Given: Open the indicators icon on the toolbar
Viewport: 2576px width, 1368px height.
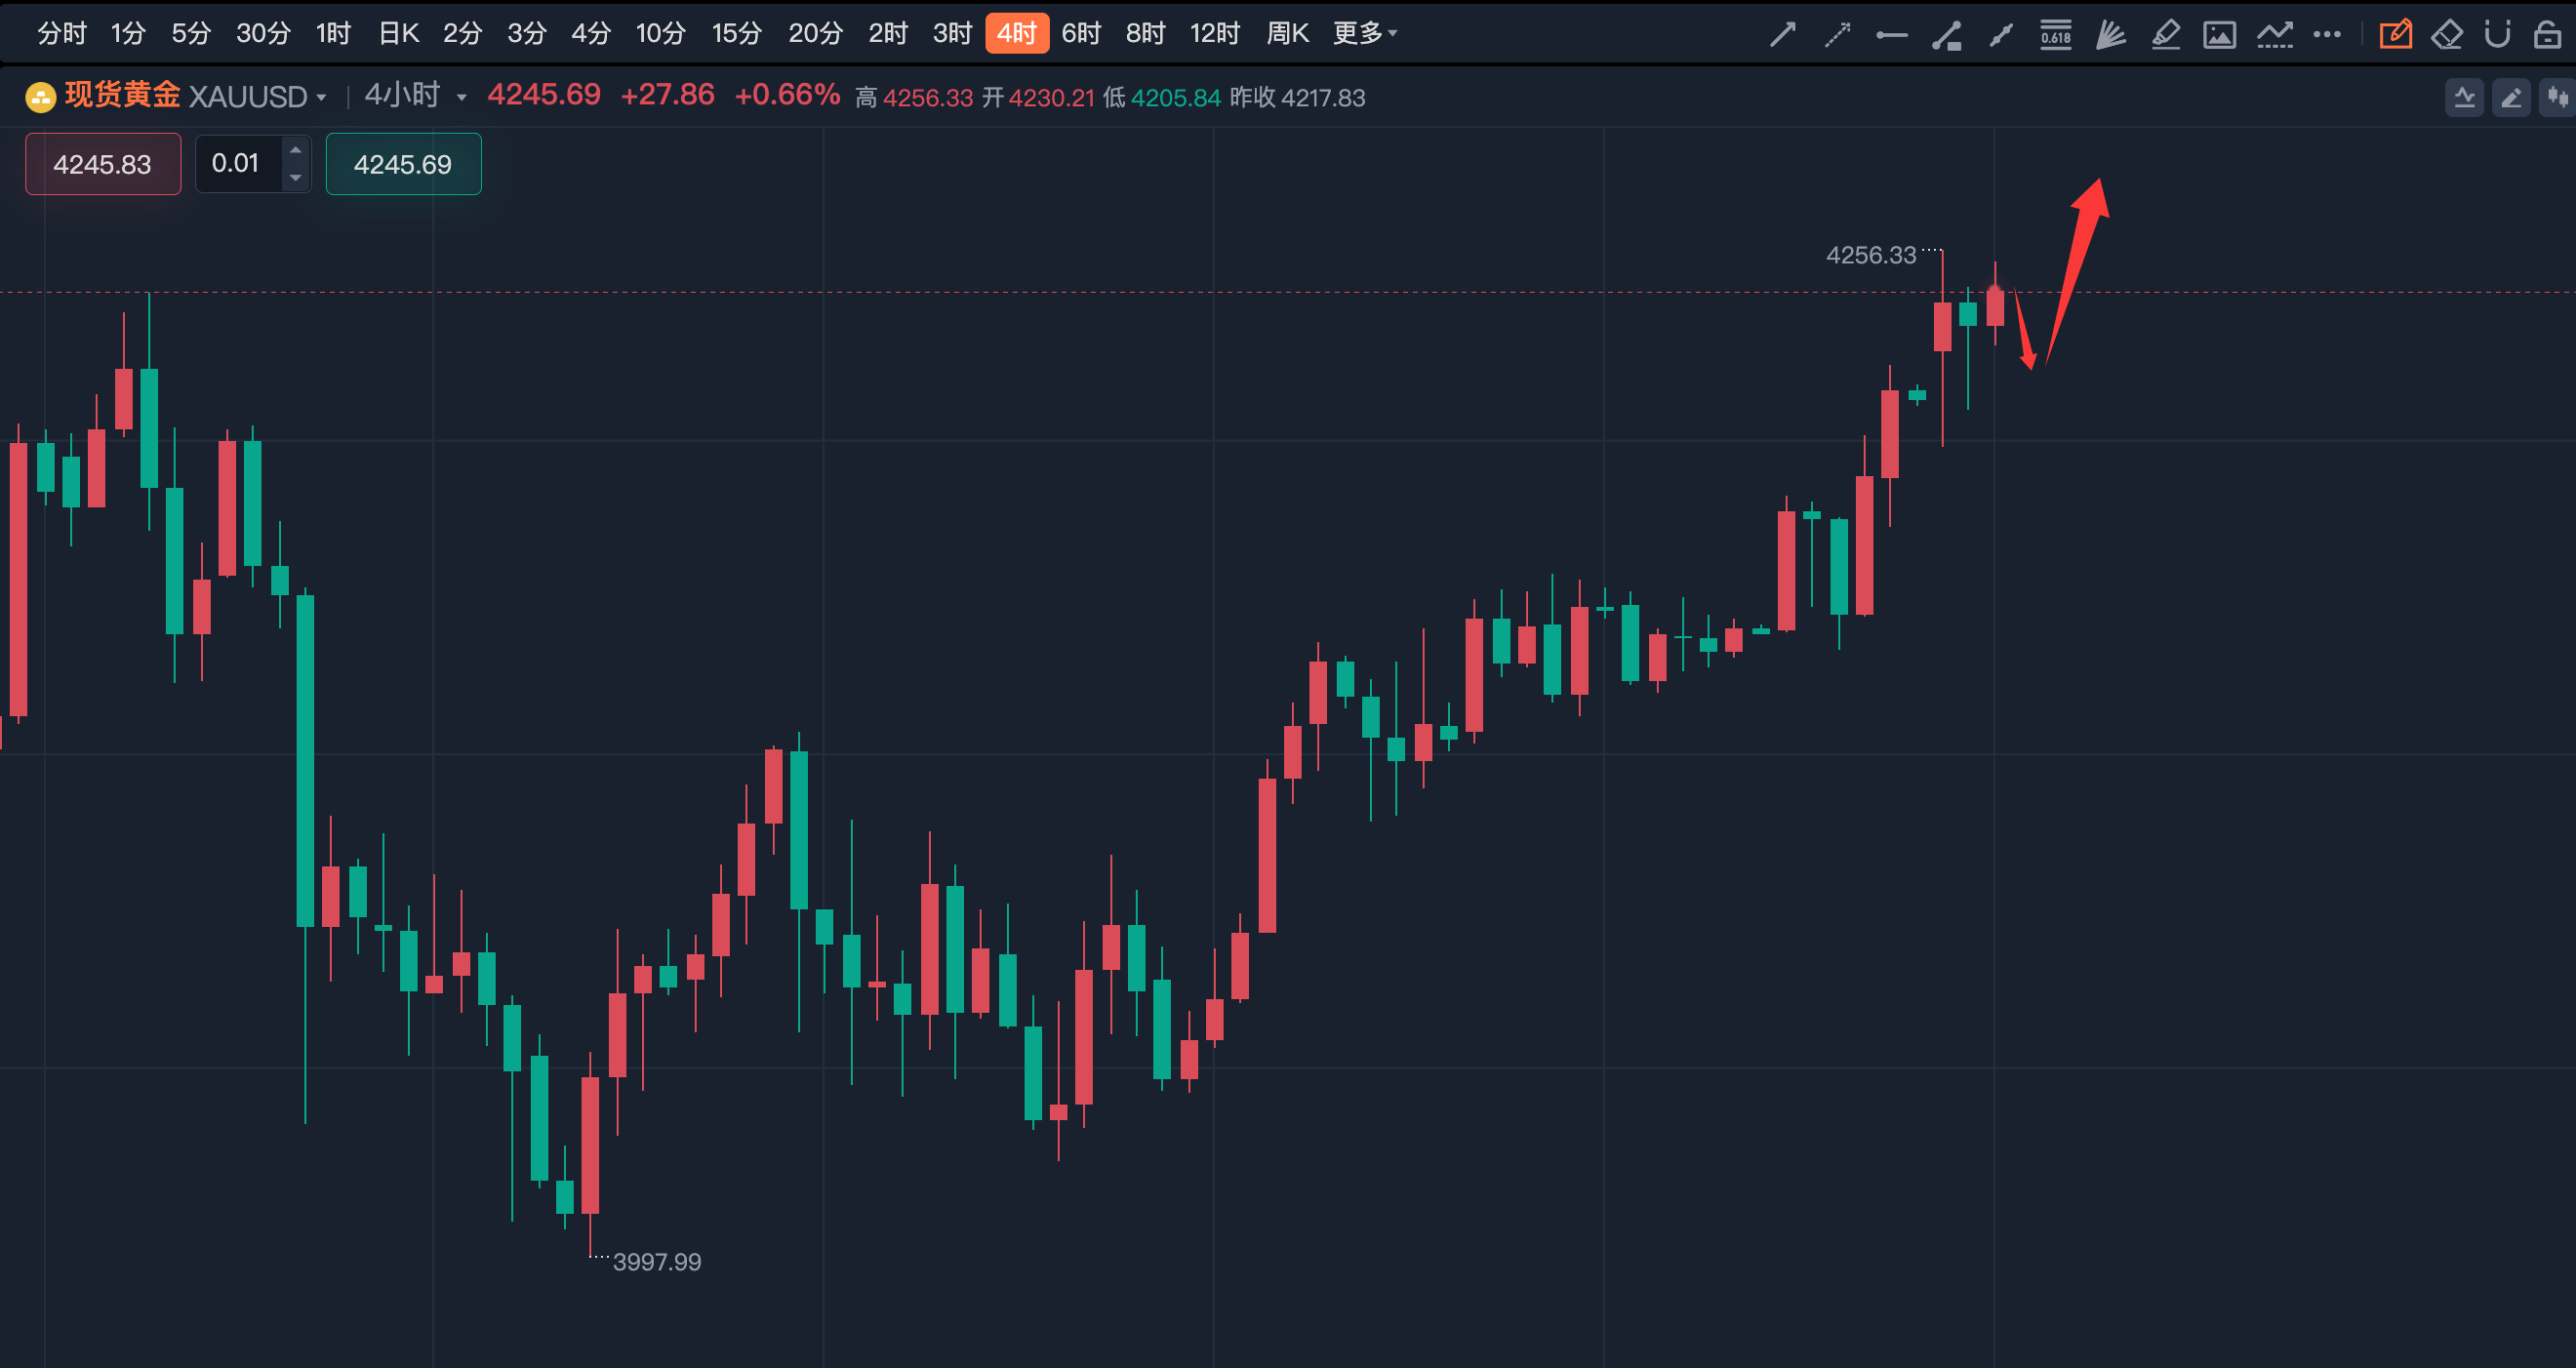Looking at the screenshot, I should click(2276, 33).
